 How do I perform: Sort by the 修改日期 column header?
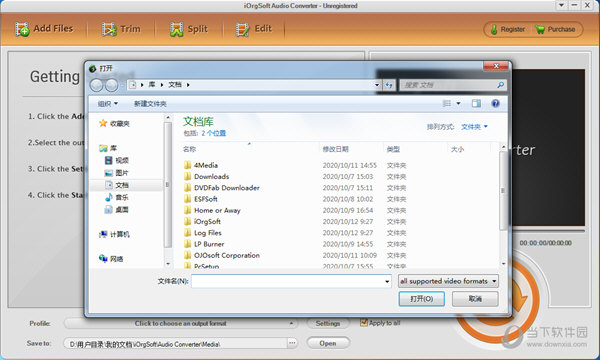pos(336,149)
